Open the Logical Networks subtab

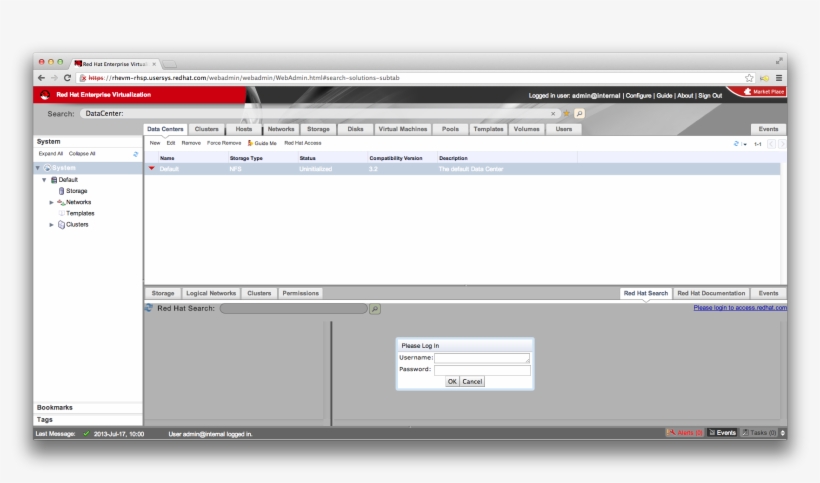[211, 293]
